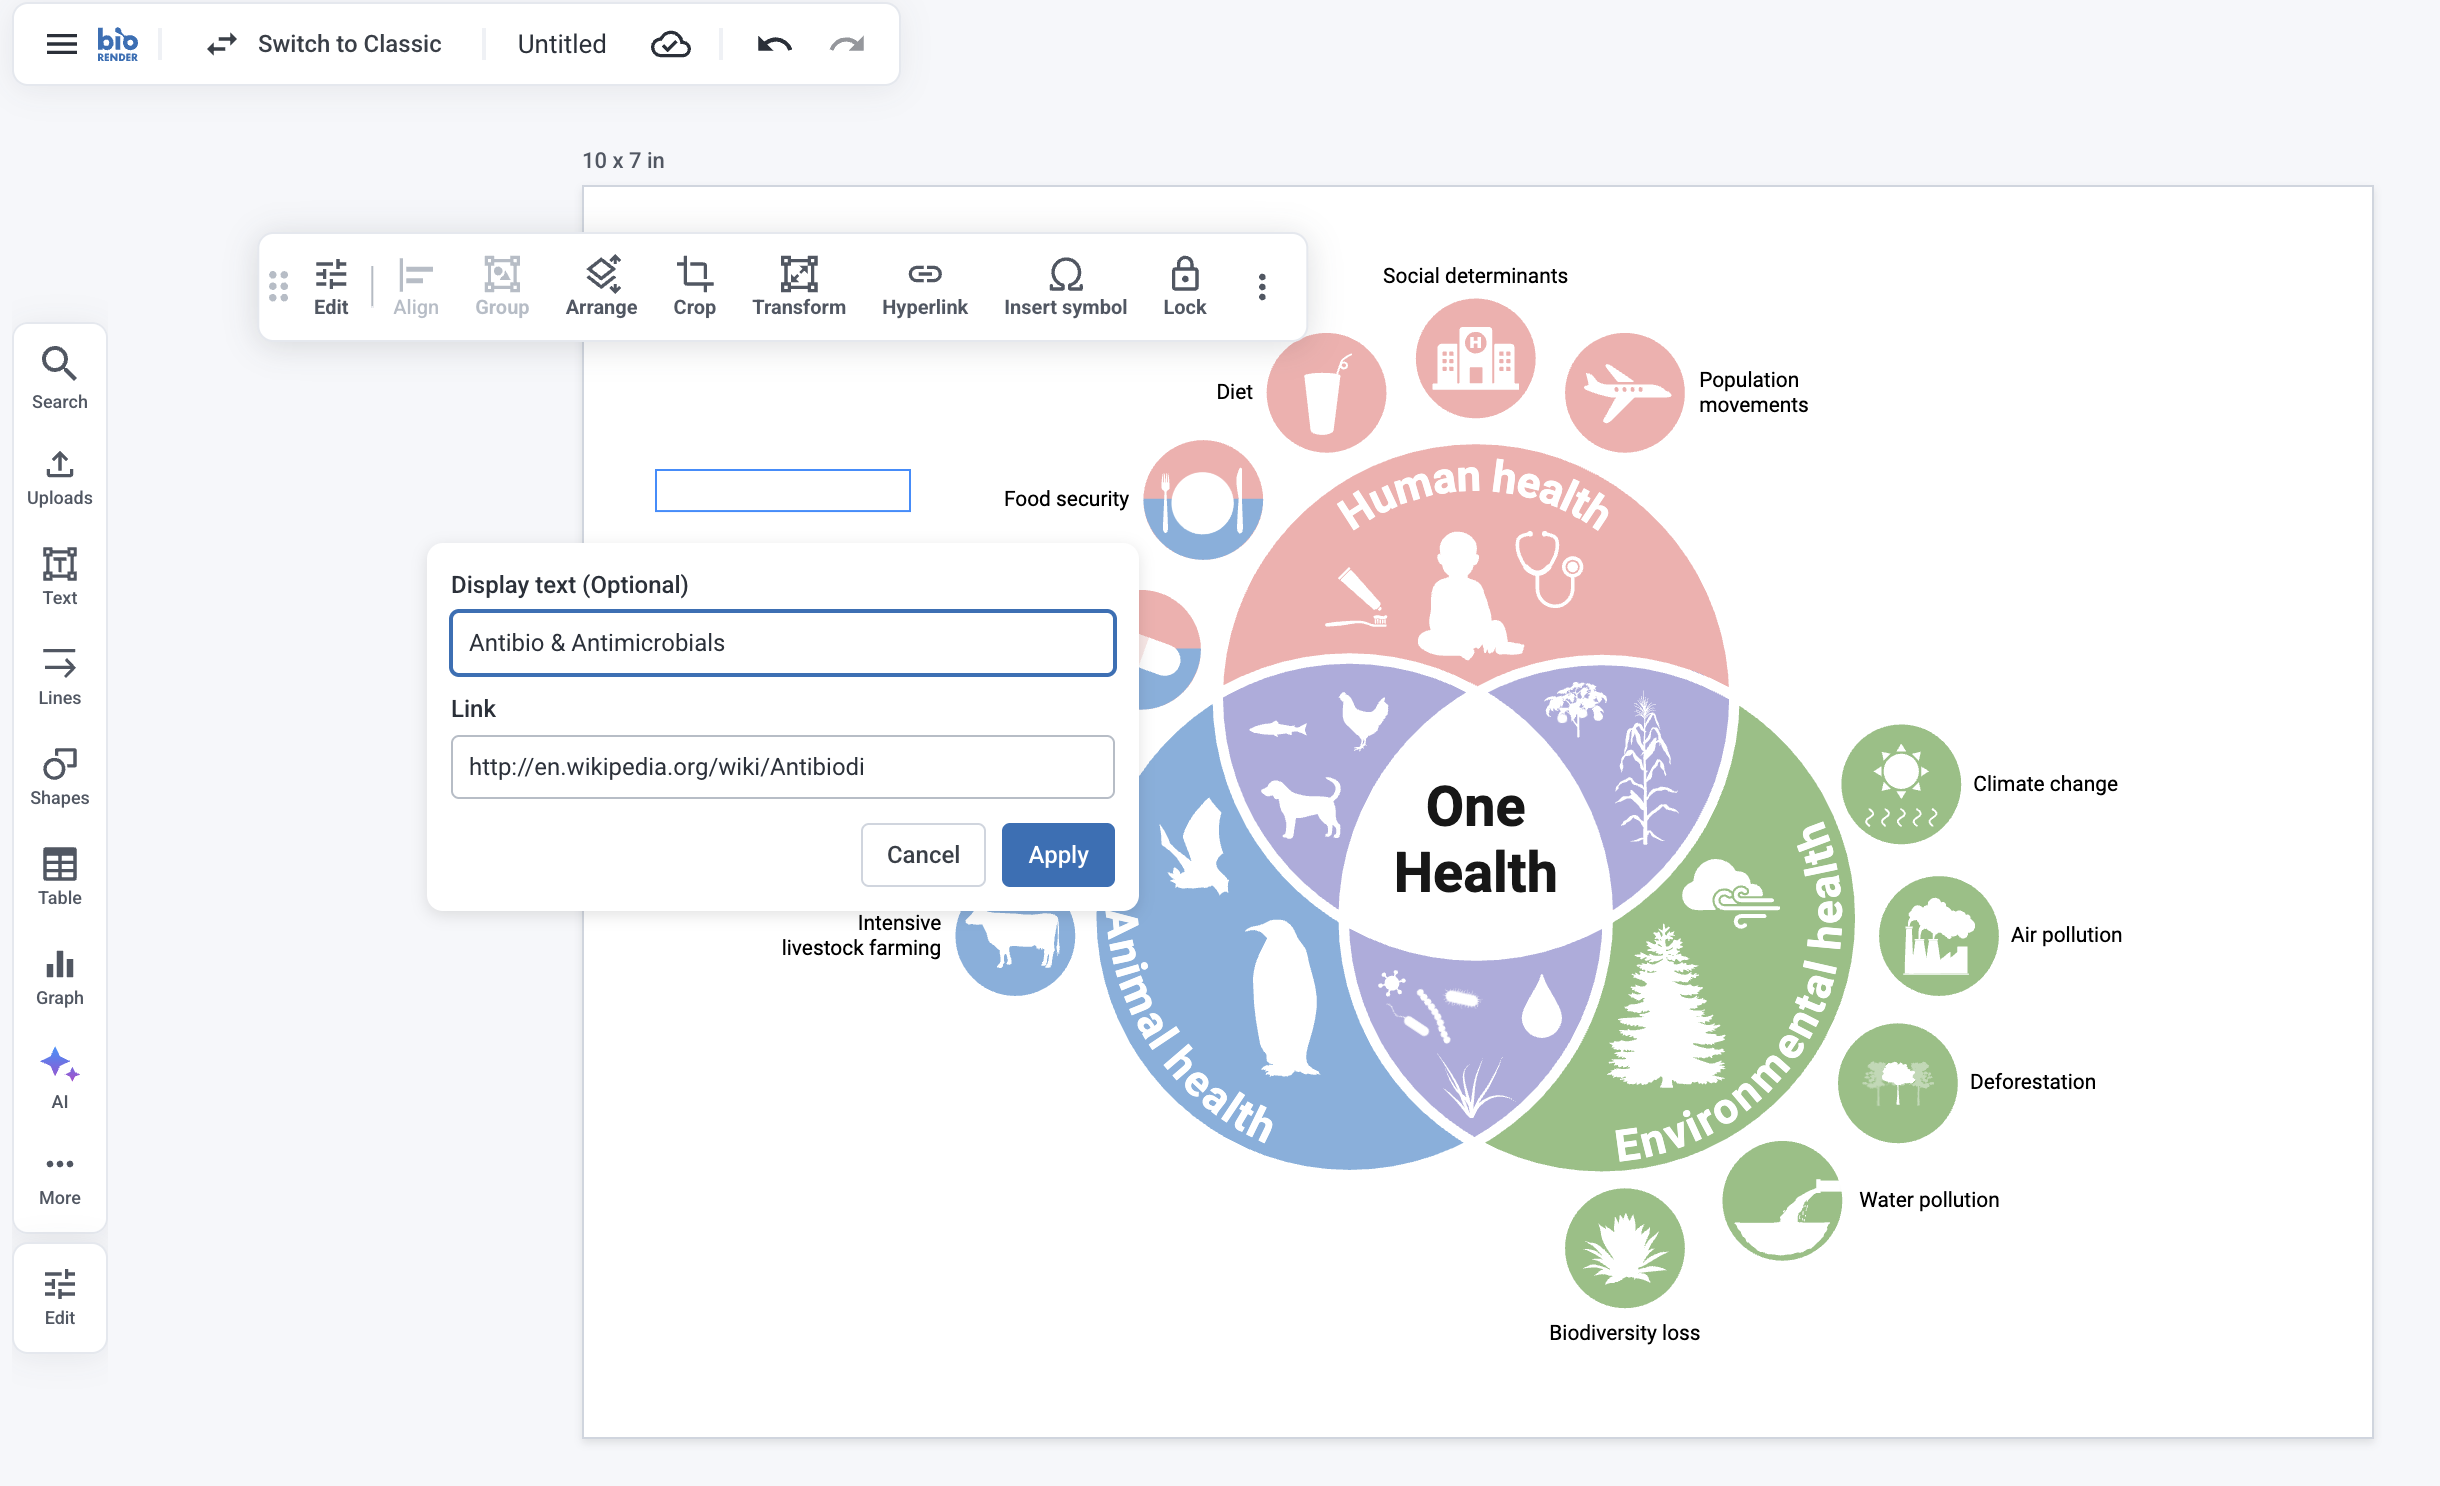This screenshot has width=2440, height=1486.
Task: Open the Shapes library
Action: 59,776
